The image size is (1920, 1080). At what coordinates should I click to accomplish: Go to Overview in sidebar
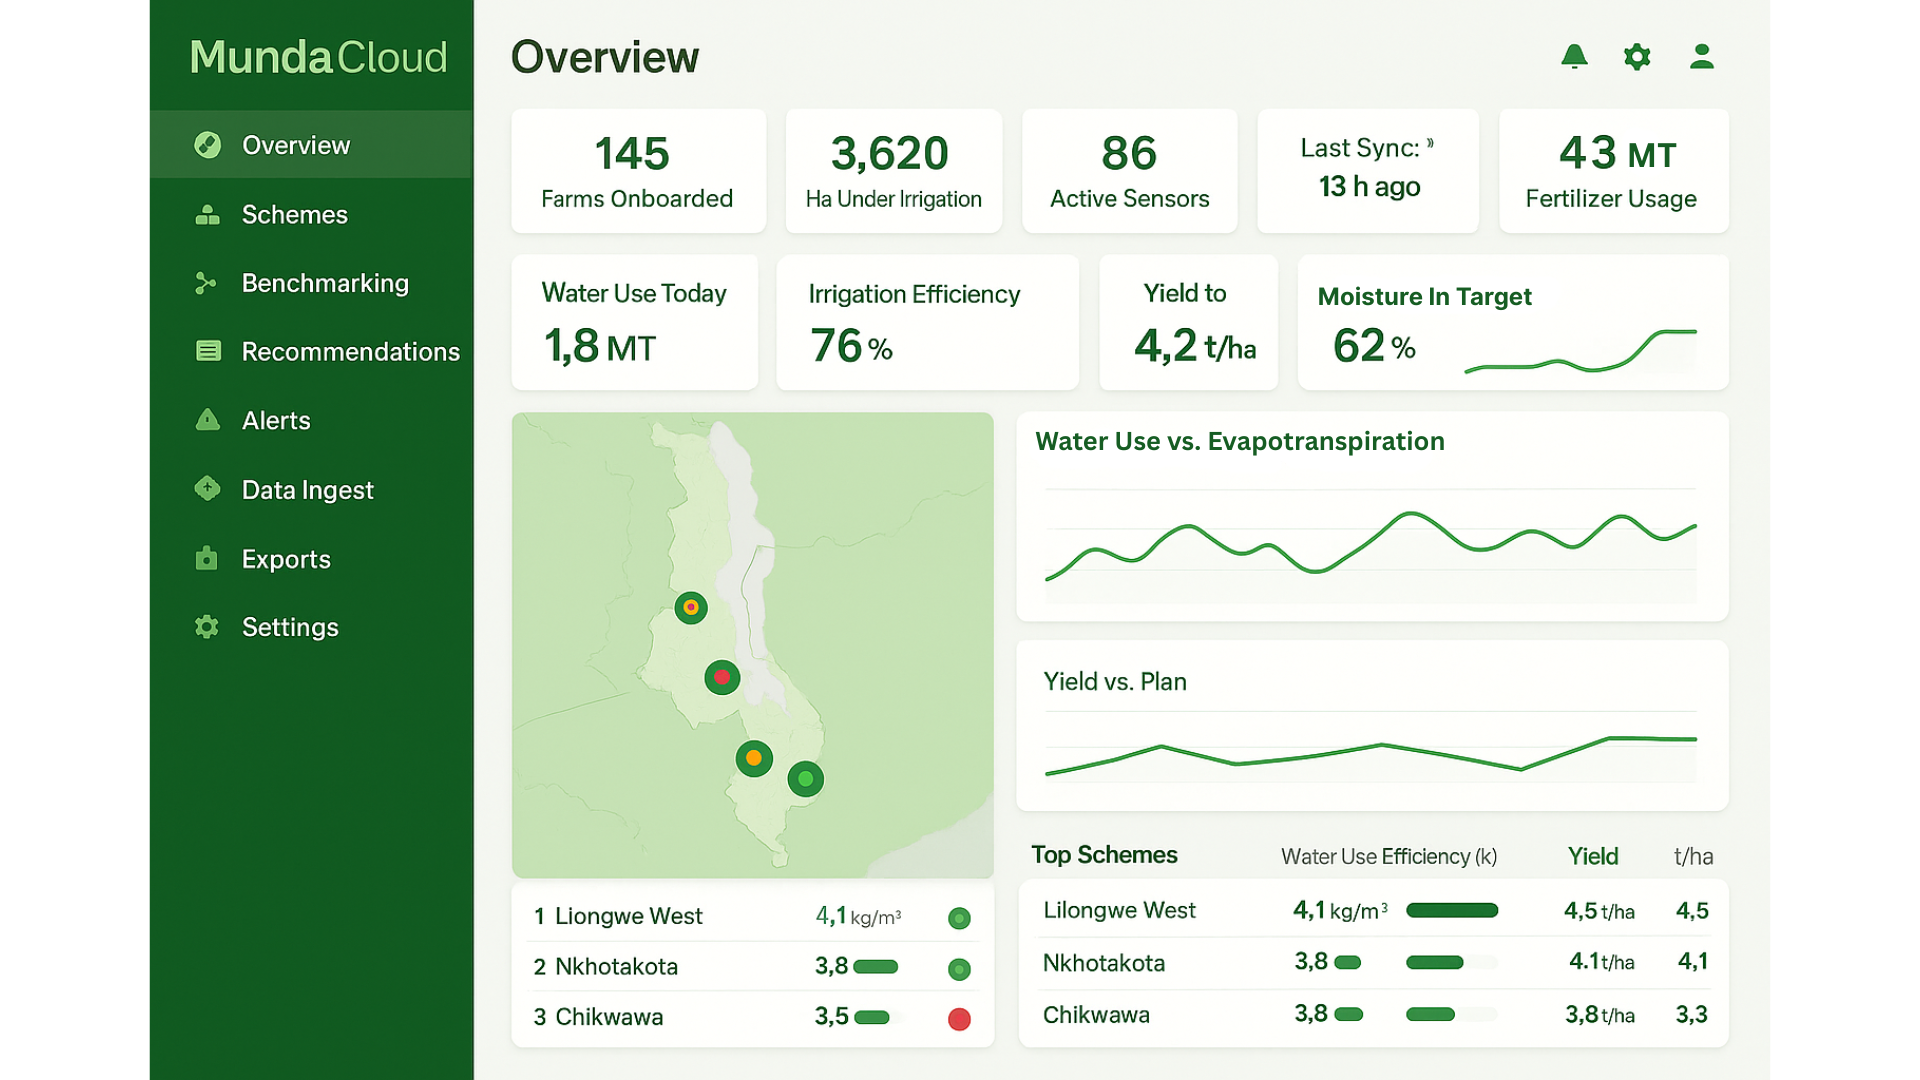click(296, 146)
